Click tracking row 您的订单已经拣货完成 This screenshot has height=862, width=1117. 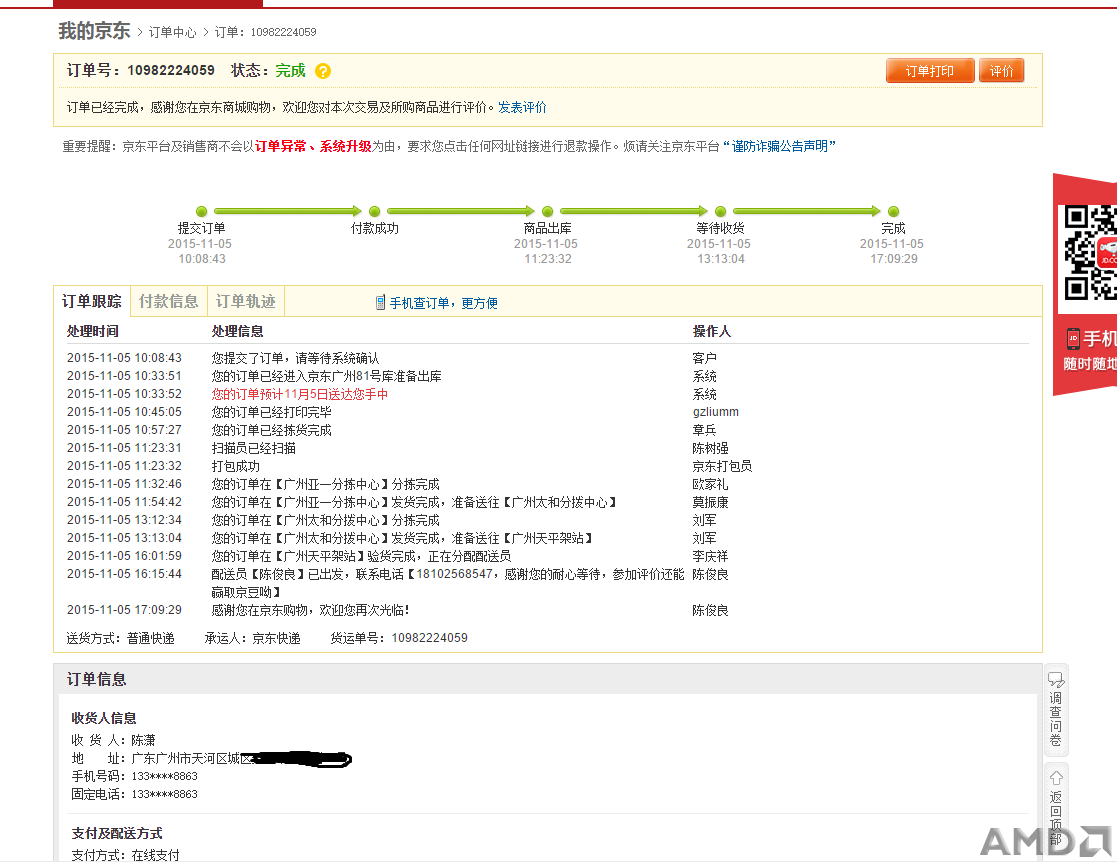tap(271, 430)
